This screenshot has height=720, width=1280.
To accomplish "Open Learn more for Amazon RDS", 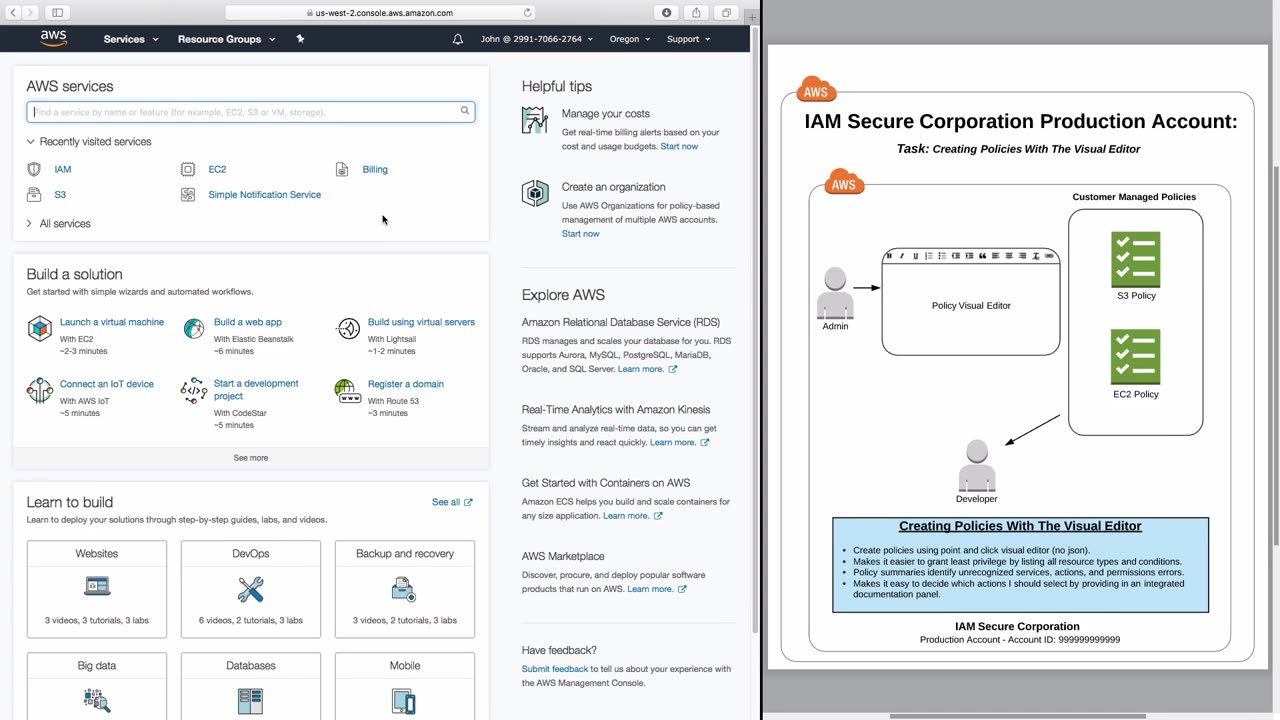I will (x=647, y=369).
